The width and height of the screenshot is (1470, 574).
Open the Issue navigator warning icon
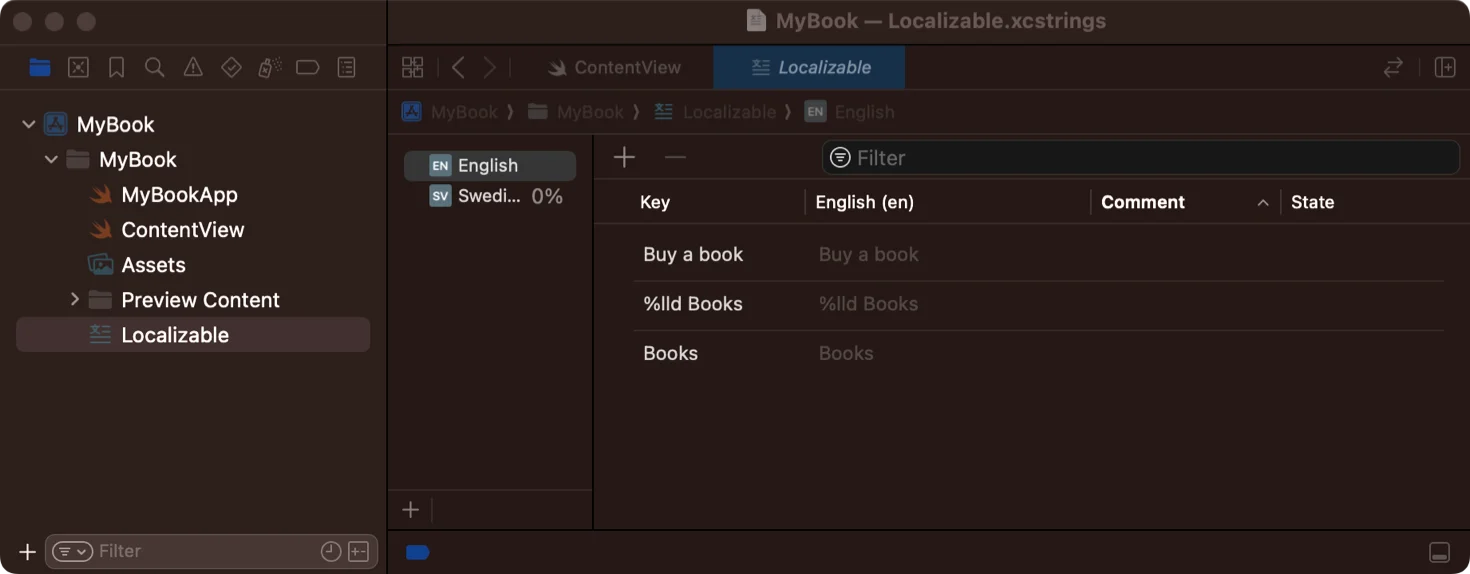[x=193, y=67]
